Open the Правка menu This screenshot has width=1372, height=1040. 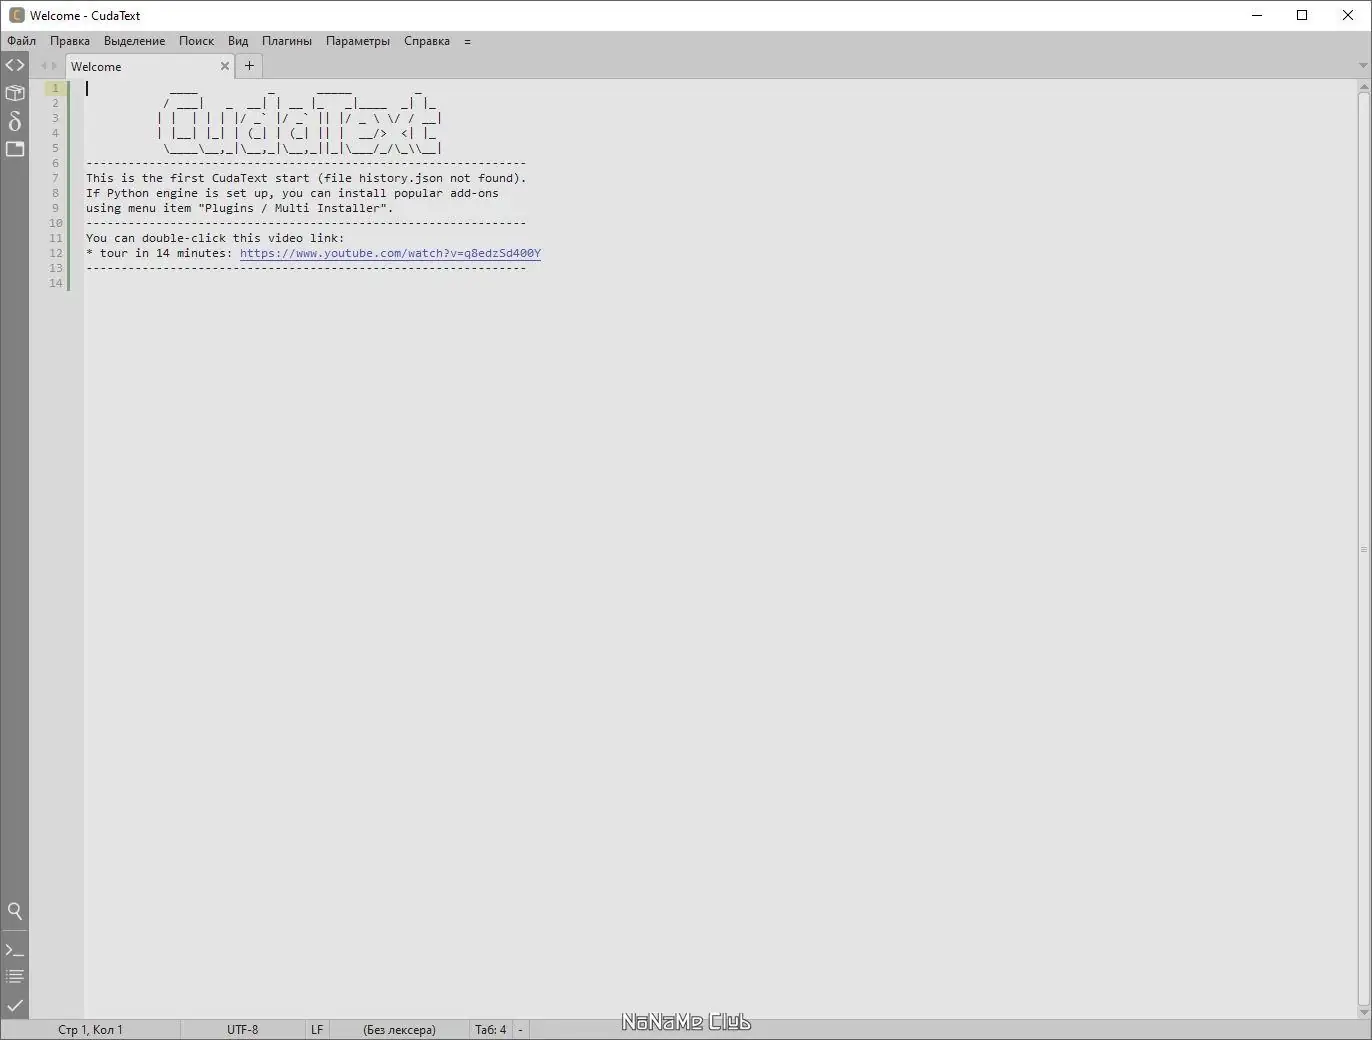click(70, 41)
